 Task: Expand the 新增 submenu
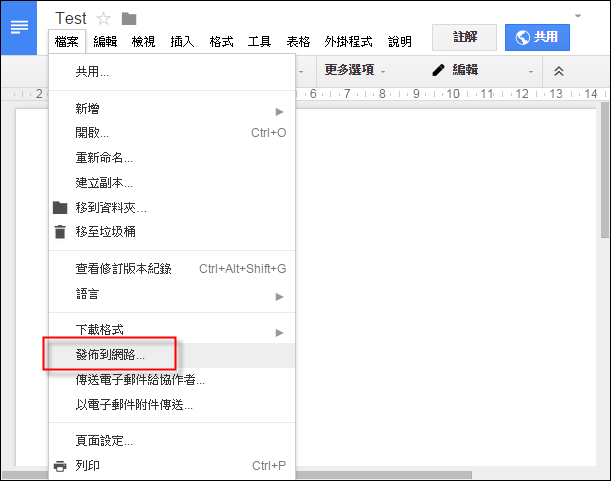172,109
